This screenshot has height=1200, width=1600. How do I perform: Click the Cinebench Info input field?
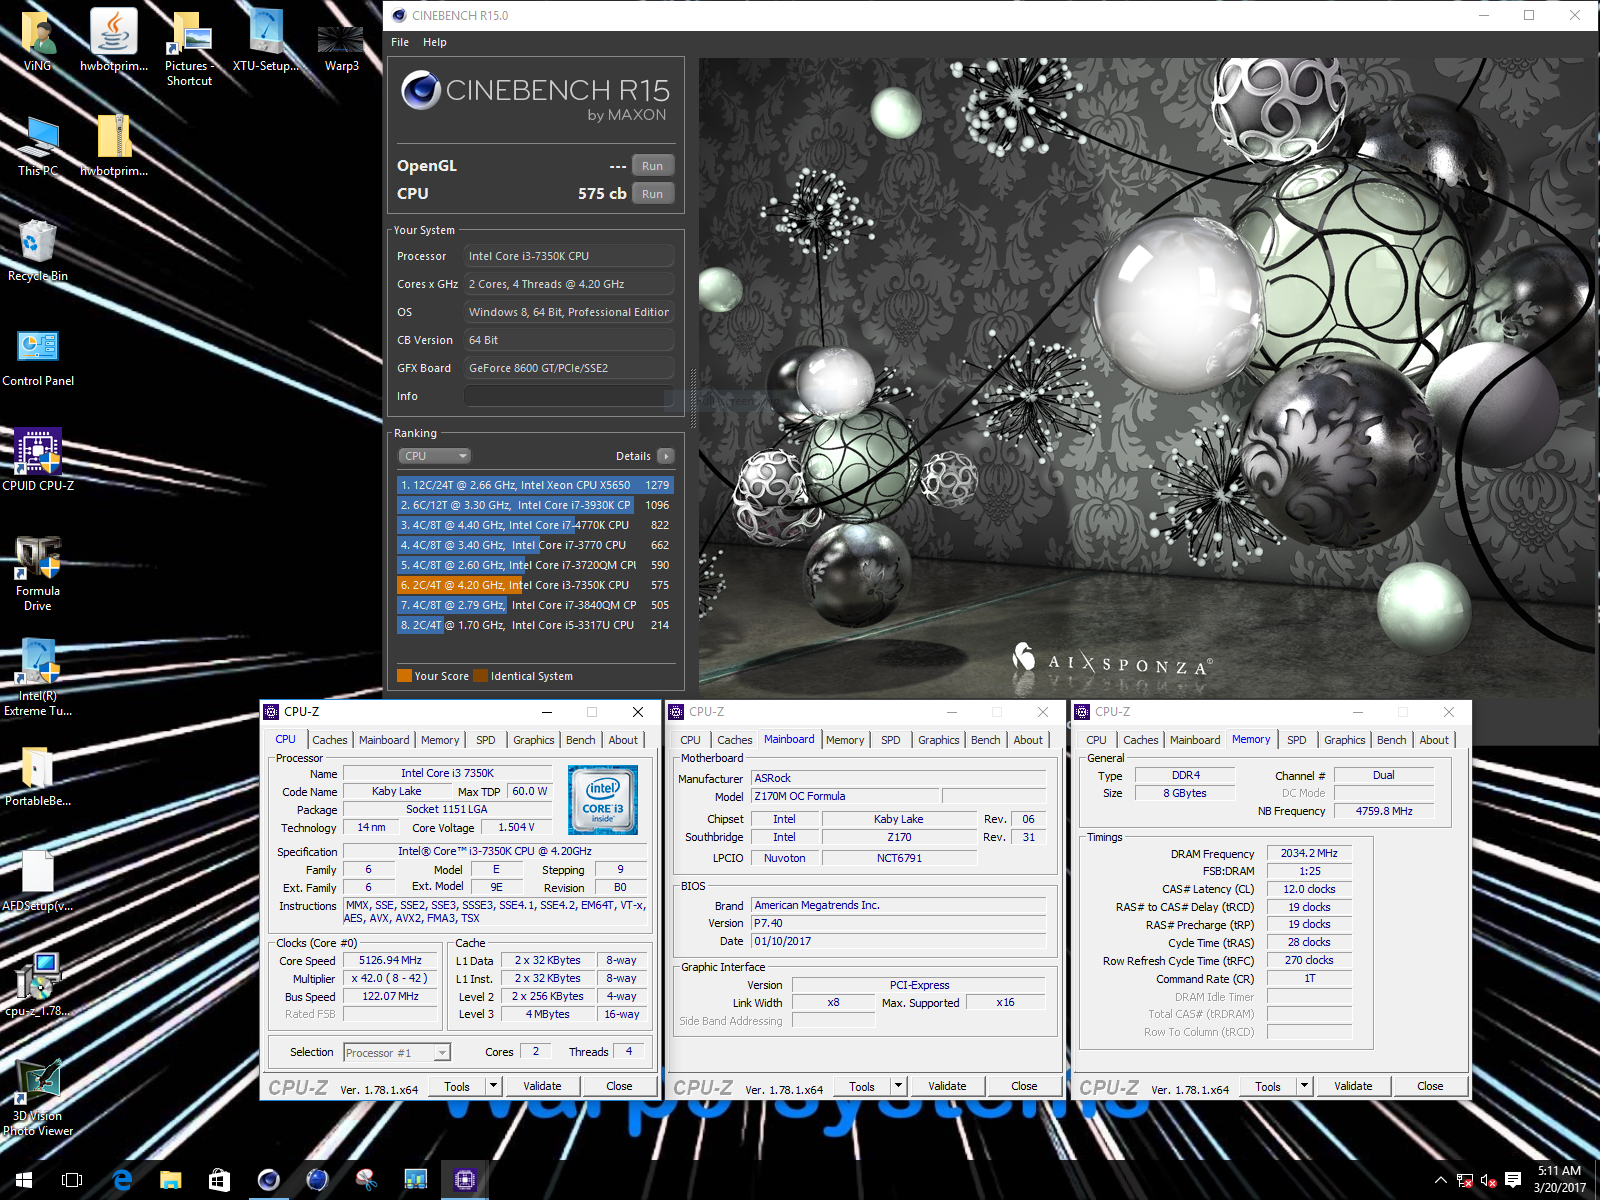coord(569,396)
